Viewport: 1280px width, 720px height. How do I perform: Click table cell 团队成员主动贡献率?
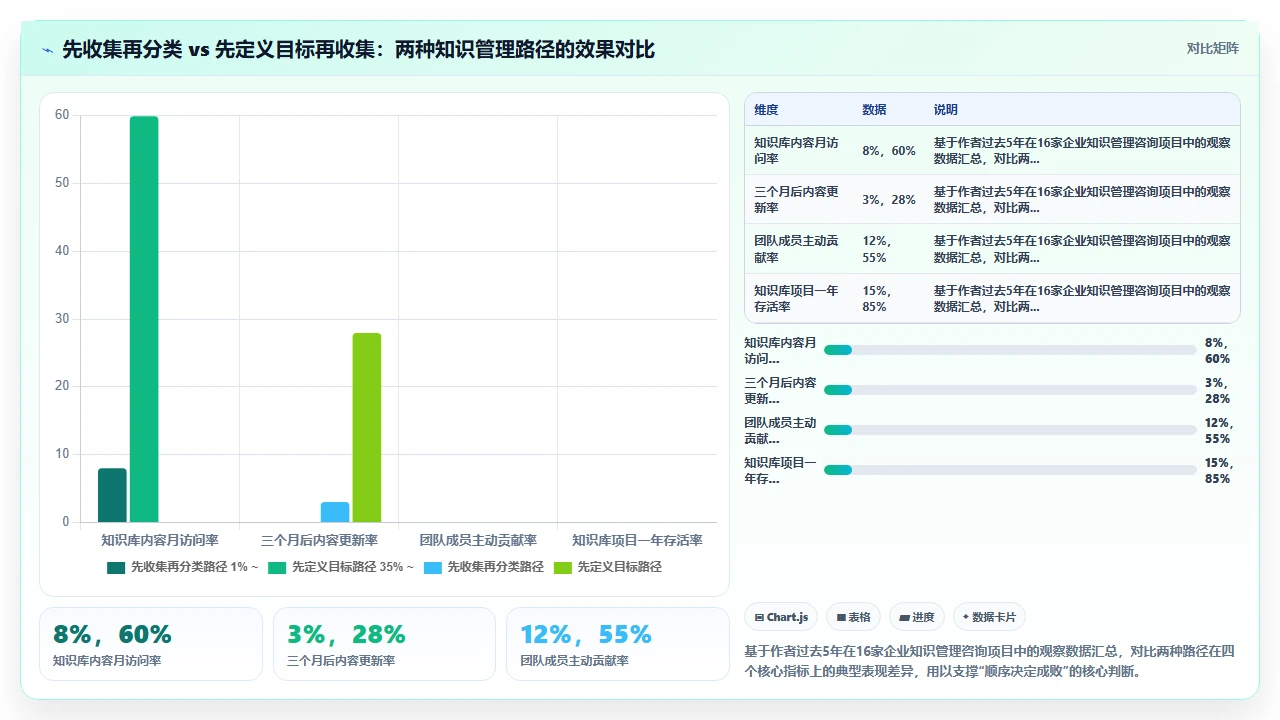coord(800,249)
